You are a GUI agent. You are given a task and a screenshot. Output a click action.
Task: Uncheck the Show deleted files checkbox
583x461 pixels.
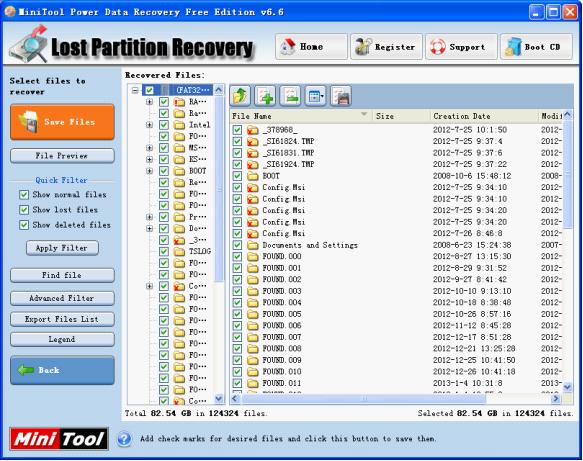click(24, 225)
